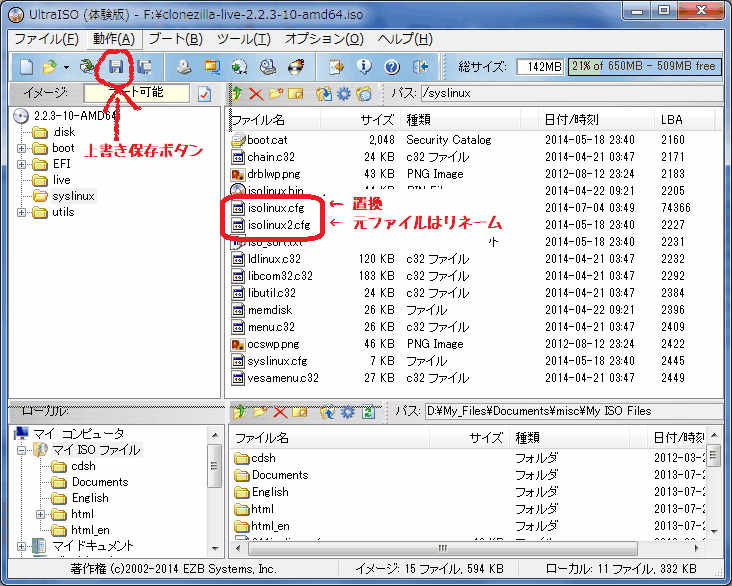The height and width of the screenshot is (586, 732).
Task: Click the Exit door icon in toolbar
Action: click(x=420, y=67)
